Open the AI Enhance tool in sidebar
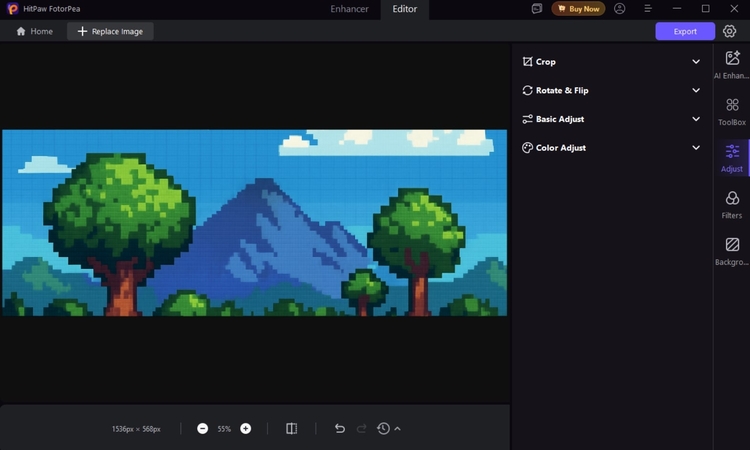This screenshot has width=750, height=450. pyautogui.click(x=732, y=65)
